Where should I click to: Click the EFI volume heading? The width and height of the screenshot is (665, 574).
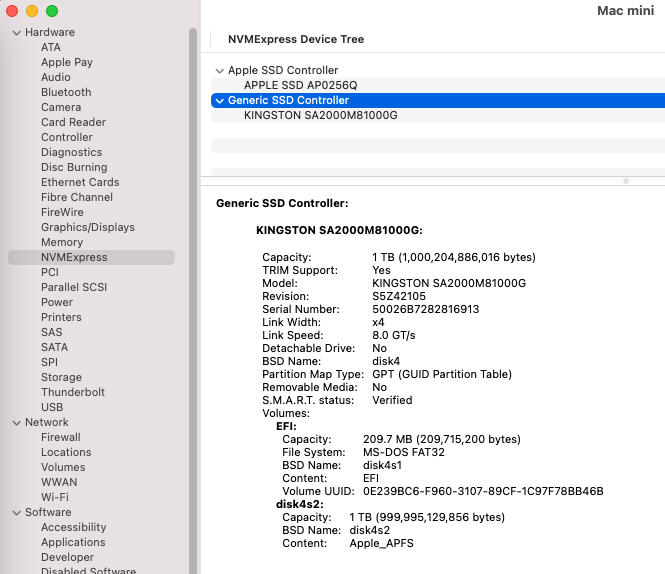(x=286, y=426)
